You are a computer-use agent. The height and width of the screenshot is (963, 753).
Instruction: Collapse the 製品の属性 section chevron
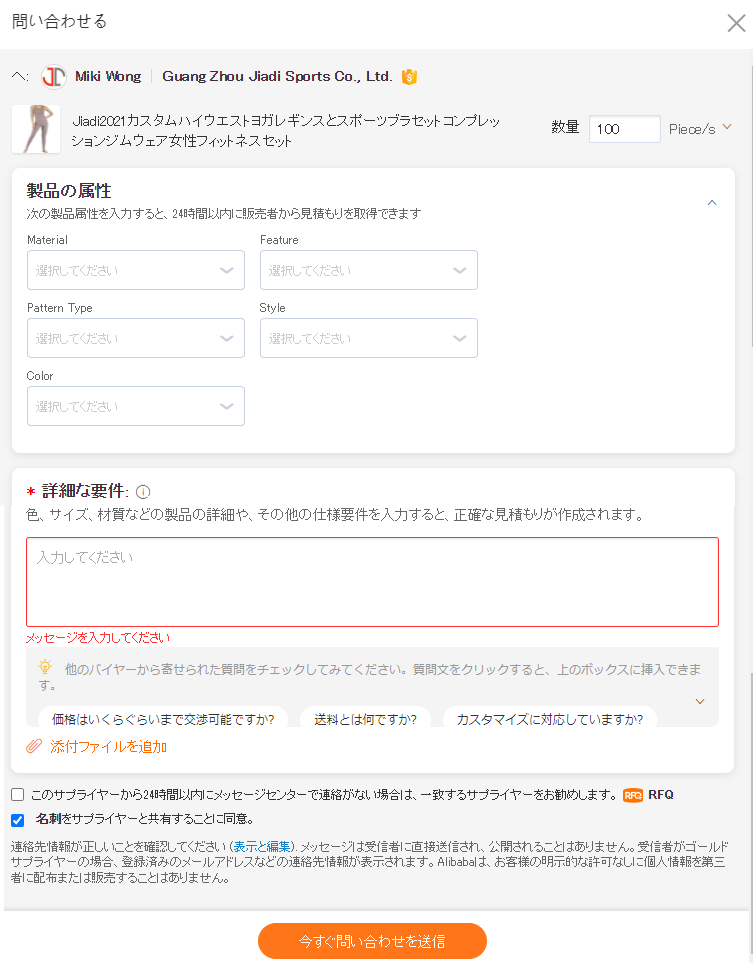pyautogui.click(x=712, y=203)
